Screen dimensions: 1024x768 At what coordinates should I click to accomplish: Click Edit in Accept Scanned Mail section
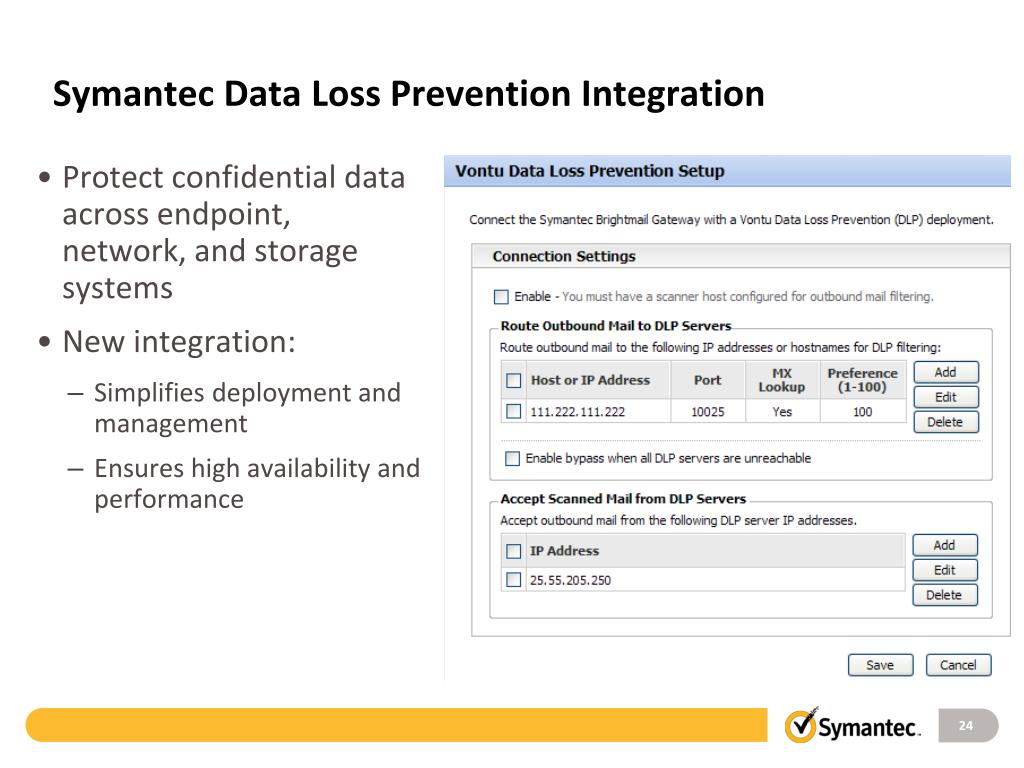tap(945, 570)
